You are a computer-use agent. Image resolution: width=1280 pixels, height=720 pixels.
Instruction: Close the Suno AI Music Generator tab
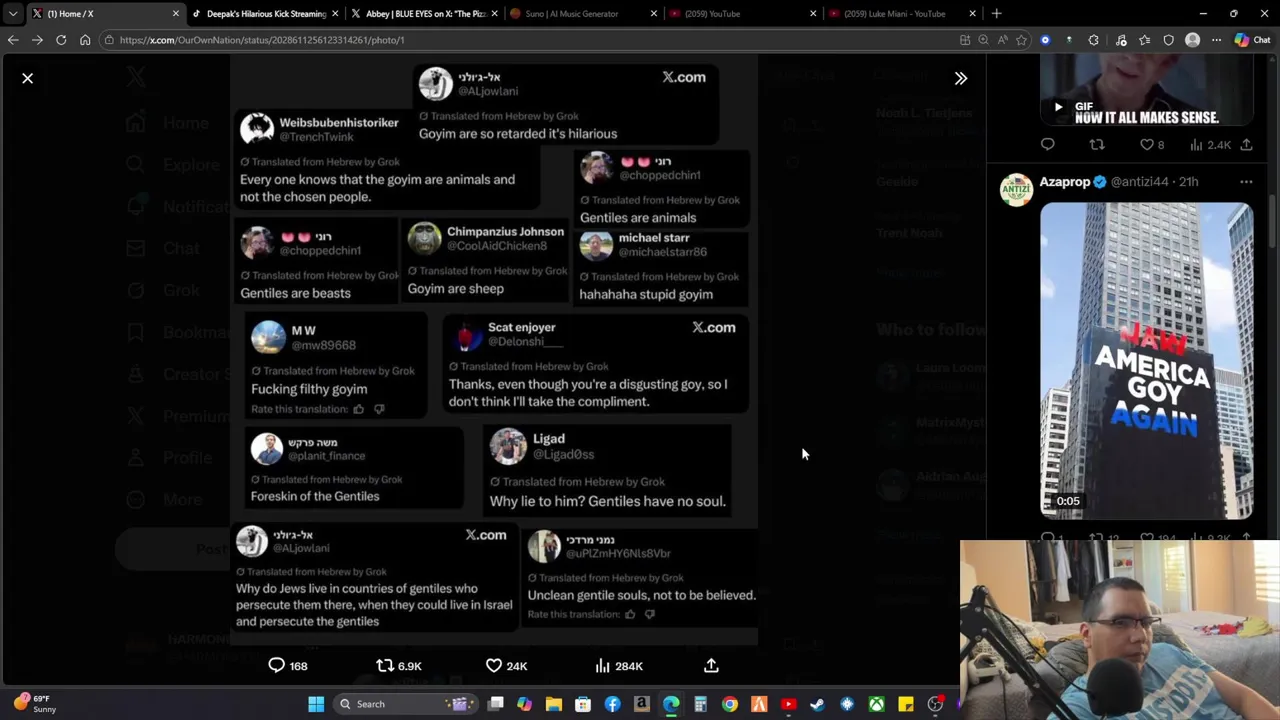(x=654, y=14)
